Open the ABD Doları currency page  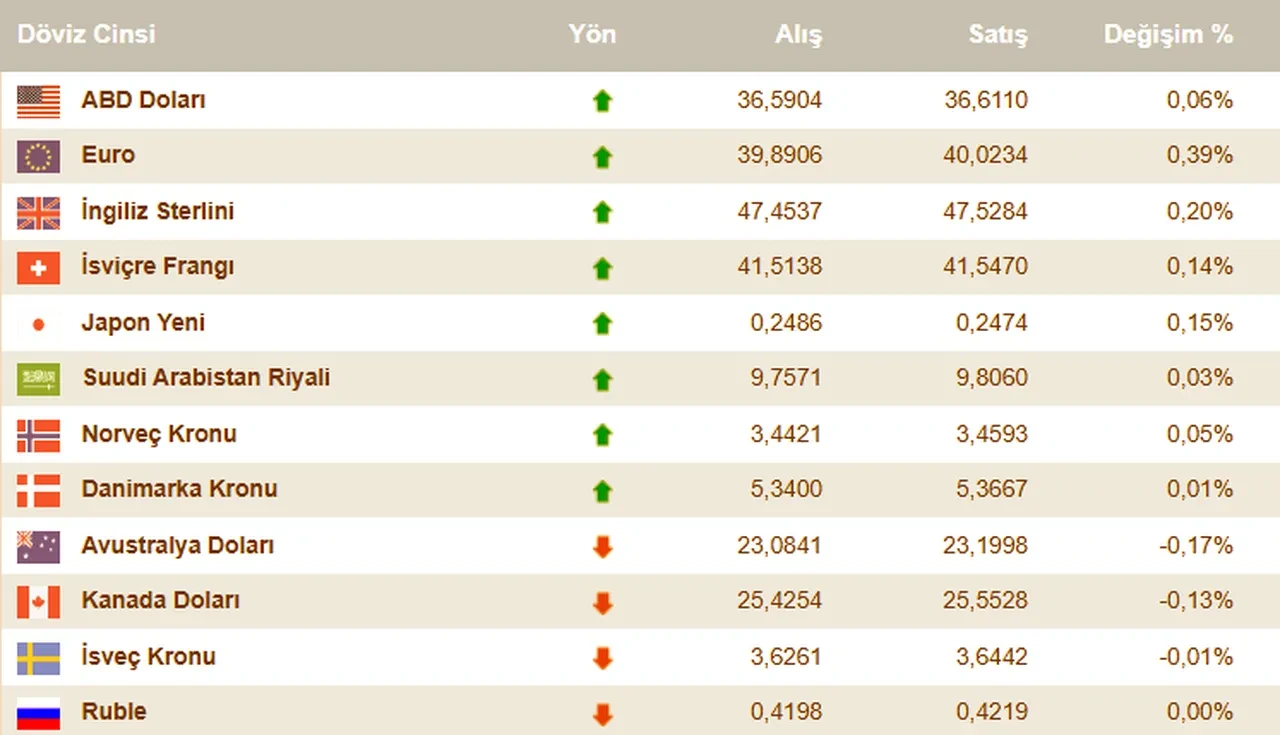point(143,101)
